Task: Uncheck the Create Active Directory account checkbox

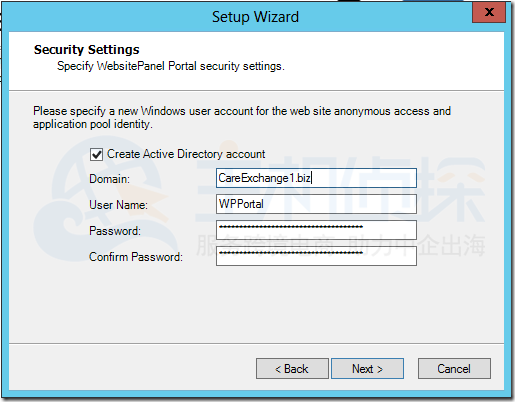Action: point(96,155)
